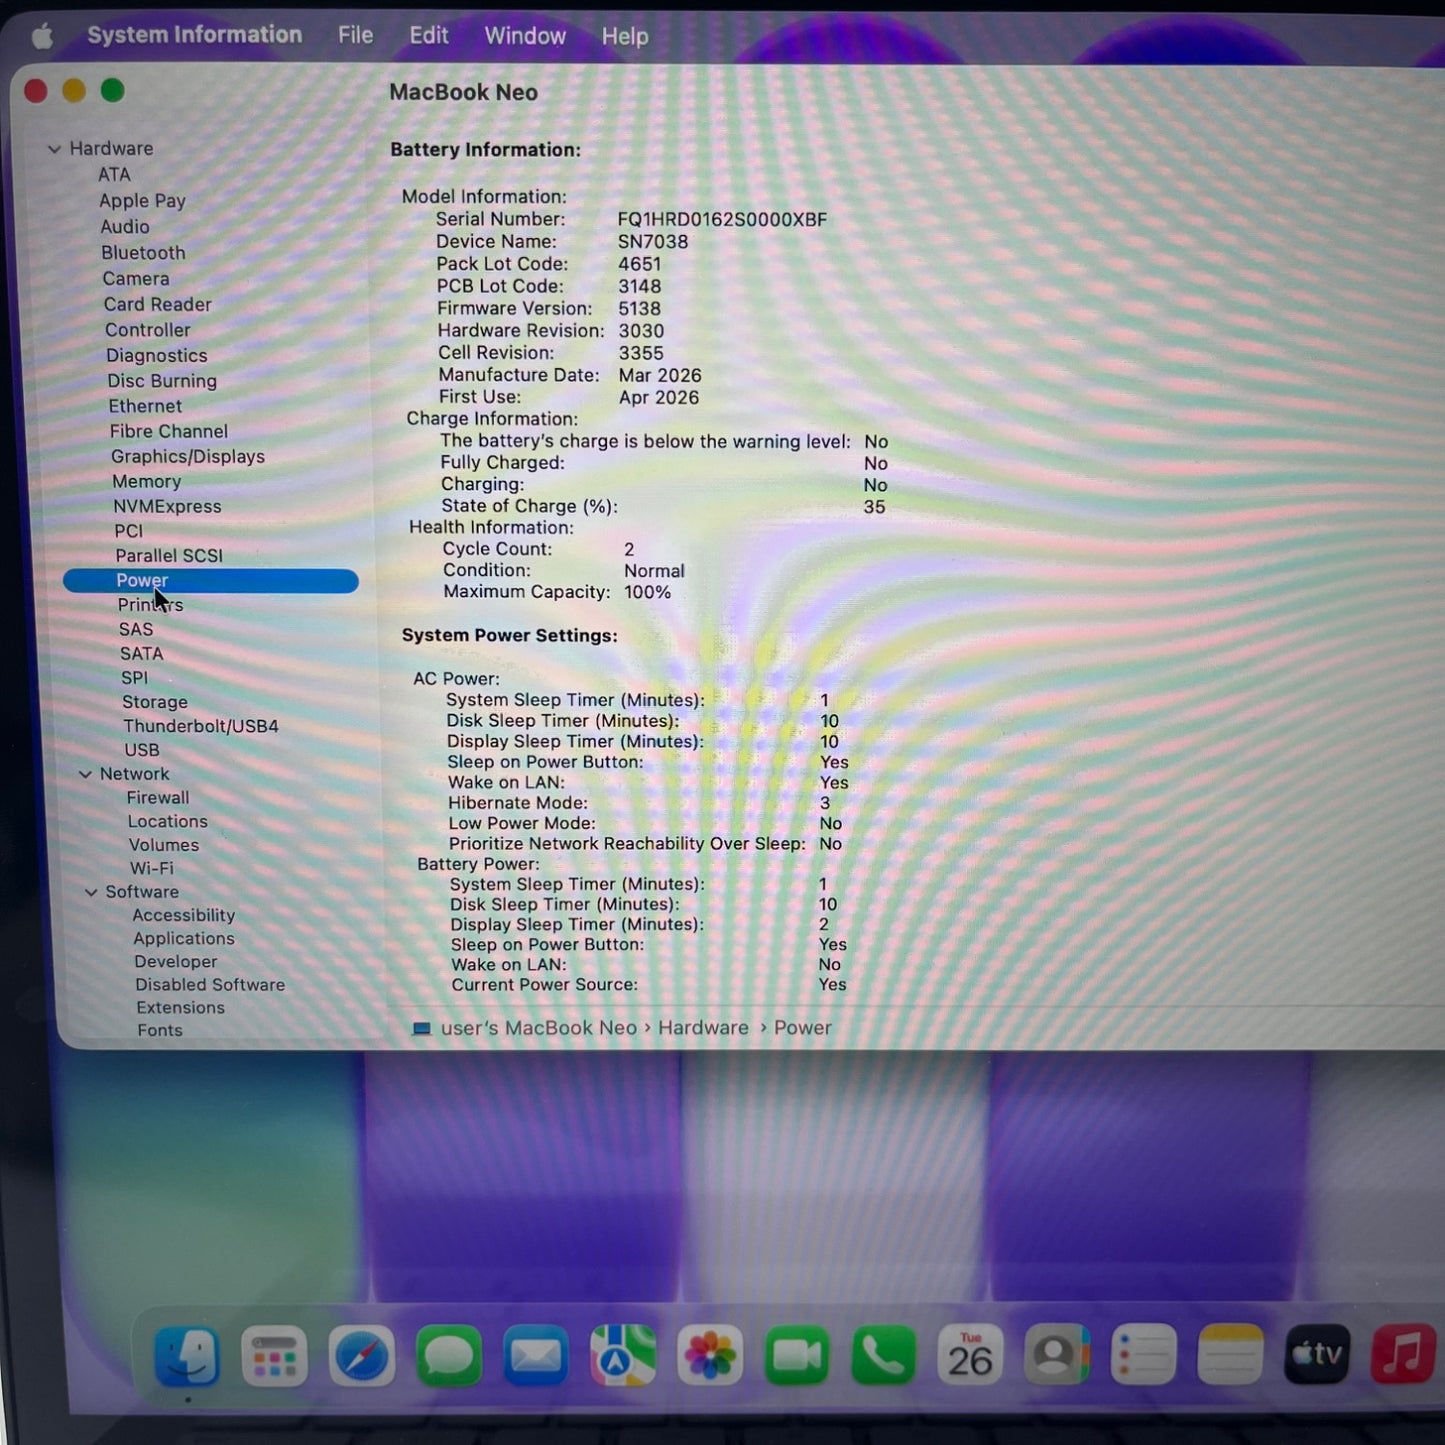Select Disc Burning in the sidebar
Image resolution: width=1445 pixels, height=1445 pixels.
(x=162, y=381)
